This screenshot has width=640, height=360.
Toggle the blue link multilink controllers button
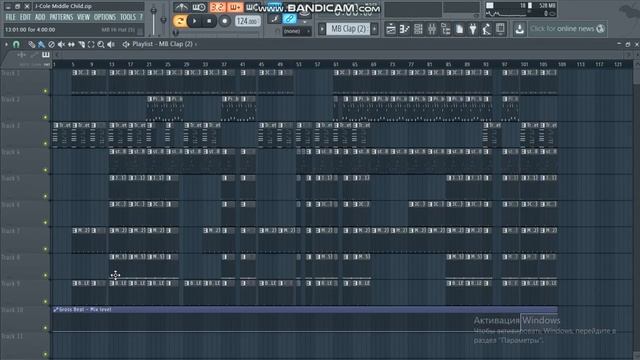[x=289, y=19]
